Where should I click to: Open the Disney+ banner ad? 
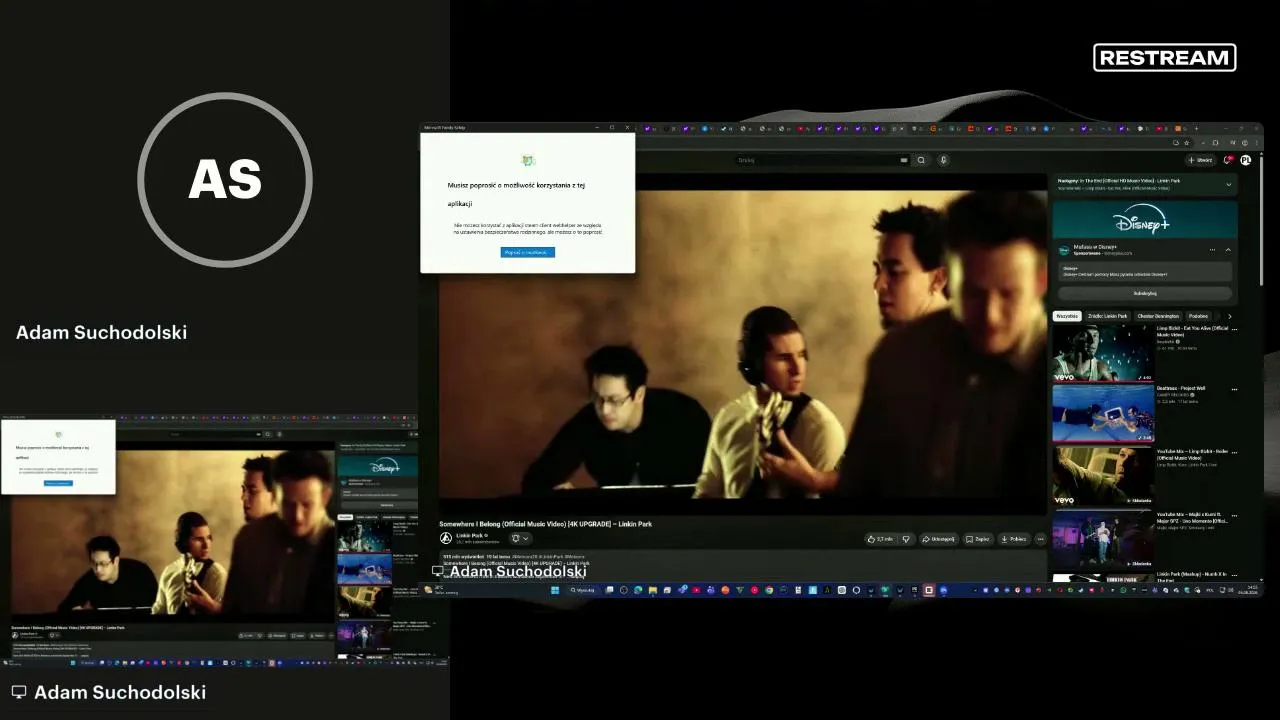(x=1145, y=220)
